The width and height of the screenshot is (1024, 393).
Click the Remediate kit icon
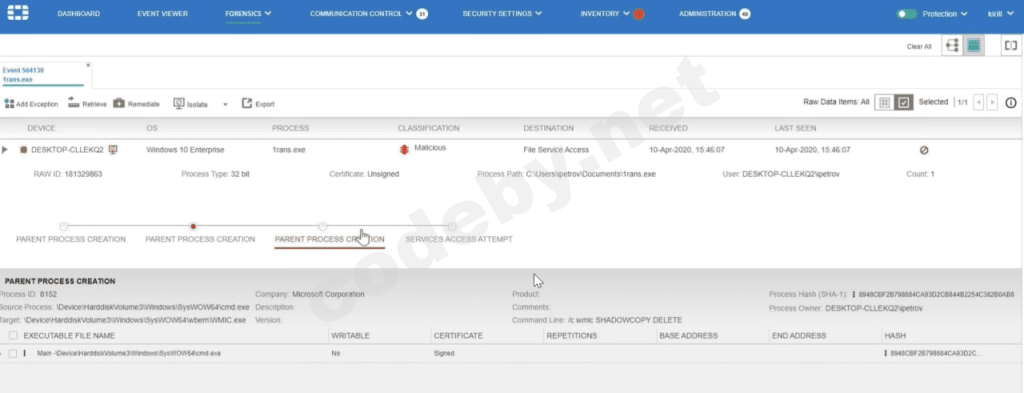click(x=119, y=103)
